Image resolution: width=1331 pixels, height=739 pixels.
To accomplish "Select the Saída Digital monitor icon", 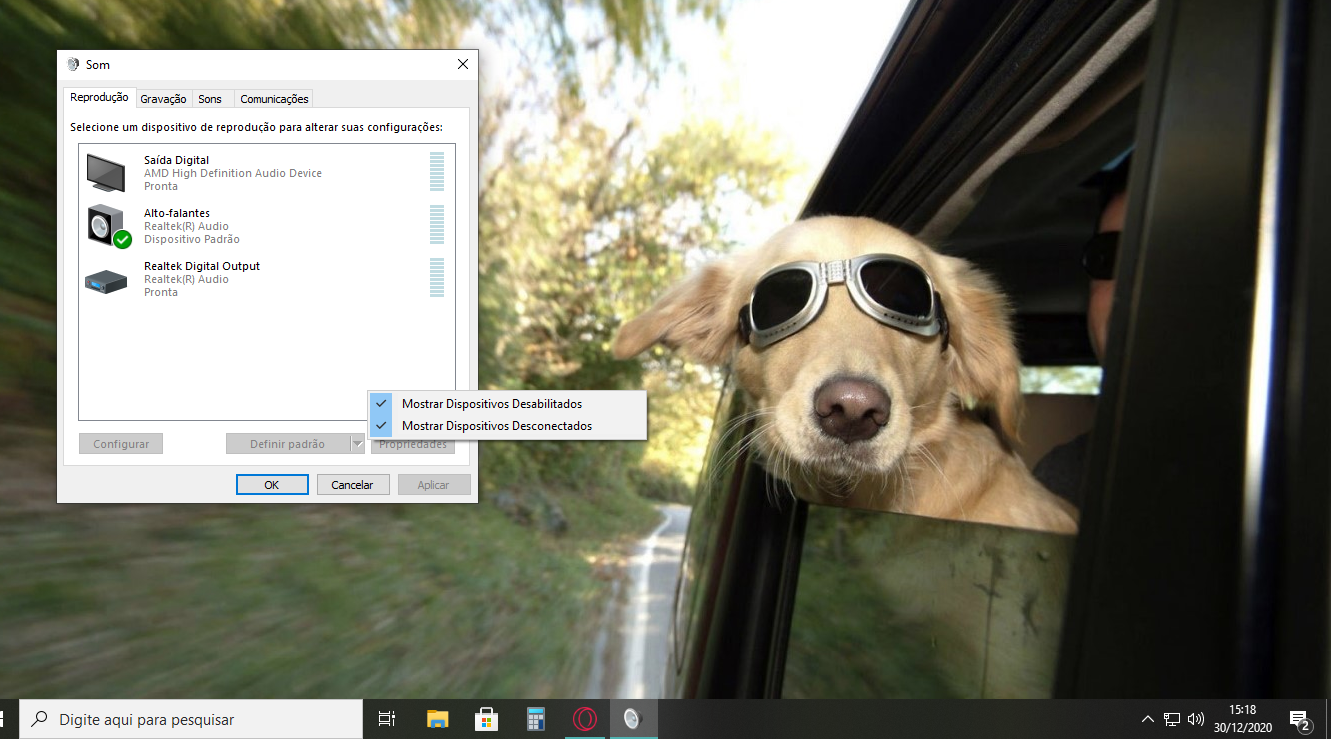I will (x=106, y=172).
